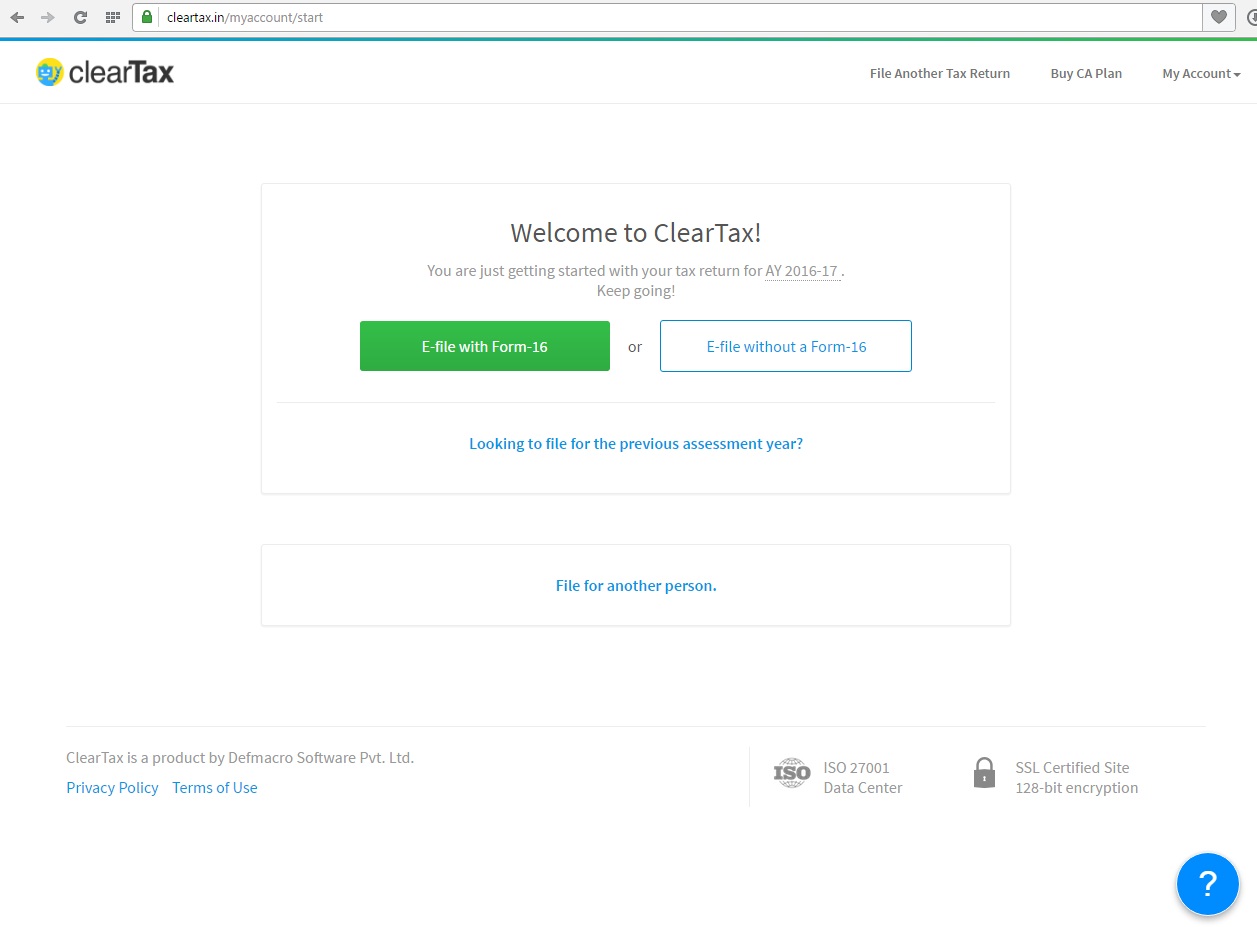Click the green SSL padlock in address bar

click(147, 17)
